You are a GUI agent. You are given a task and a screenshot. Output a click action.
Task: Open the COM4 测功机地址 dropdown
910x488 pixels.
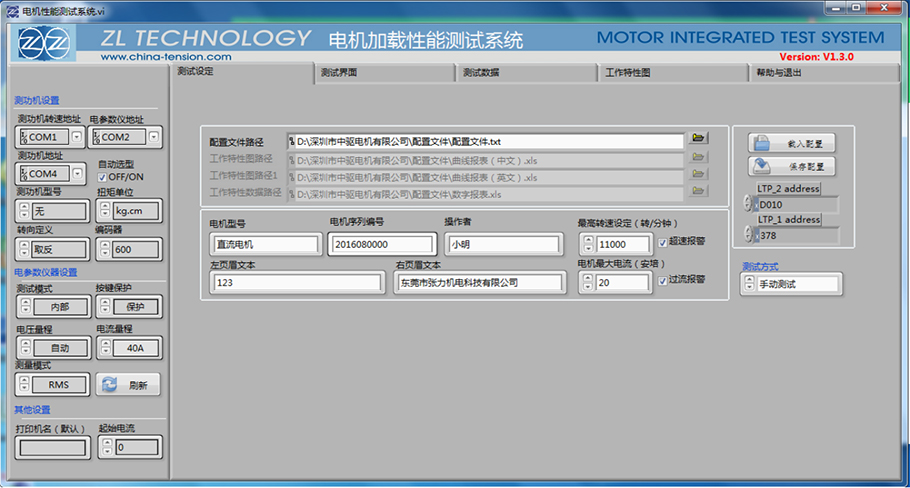pyautogui.click(x=43, y=174)
